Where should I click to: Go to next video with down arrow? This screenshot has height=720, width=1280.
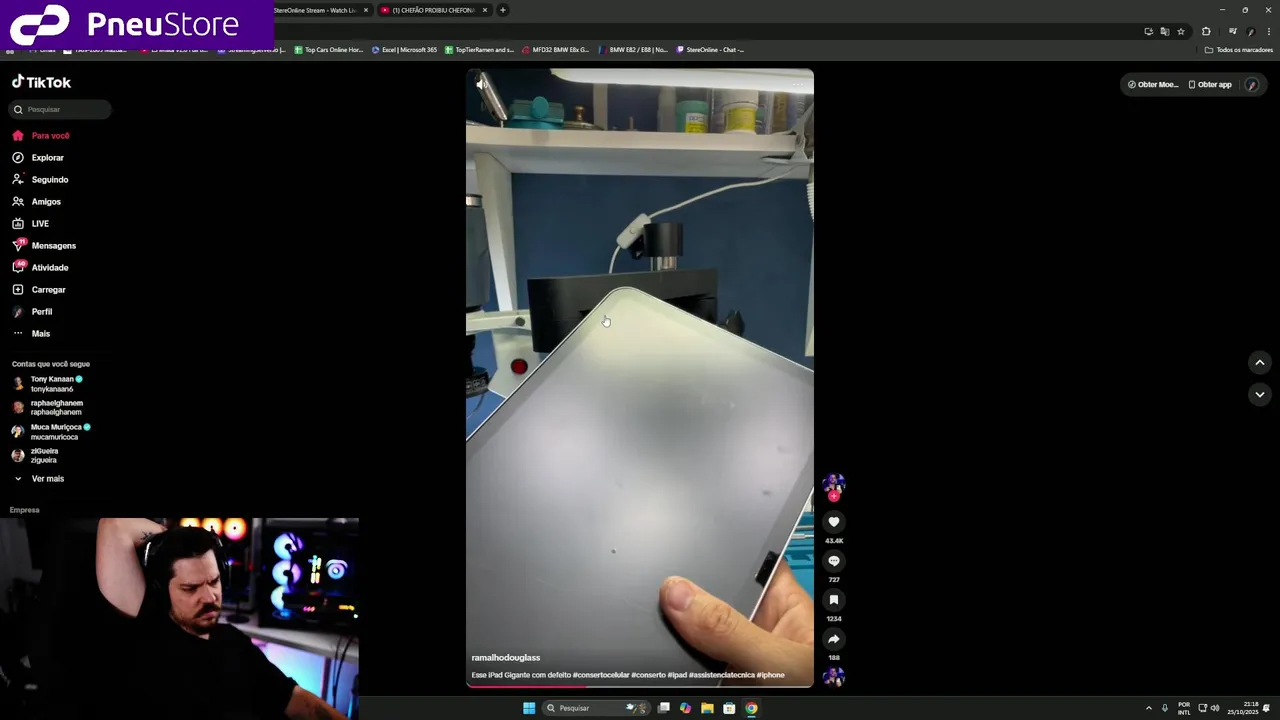(x=1259, y=394)
